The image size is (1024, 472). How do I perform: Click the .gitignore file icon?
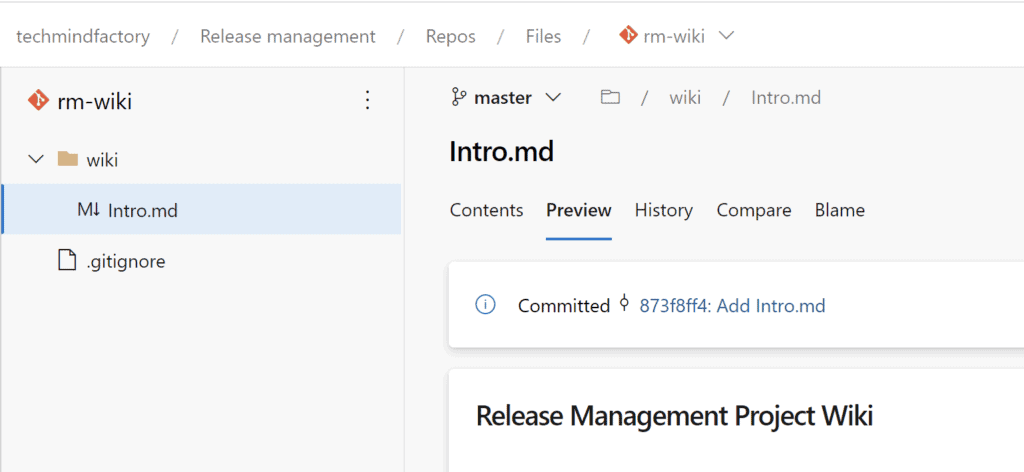[67, 261]
